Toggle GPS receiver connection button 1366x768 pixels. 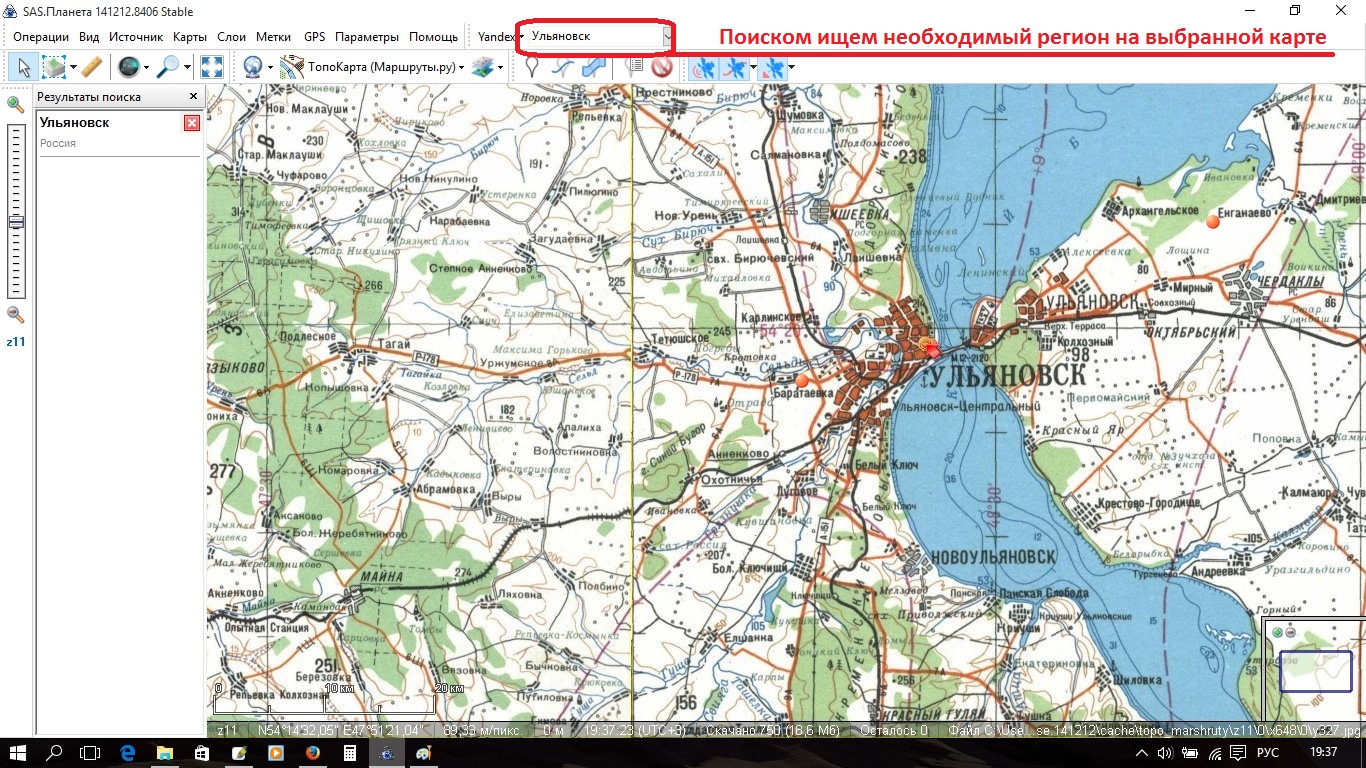click(x=704, y=67)
